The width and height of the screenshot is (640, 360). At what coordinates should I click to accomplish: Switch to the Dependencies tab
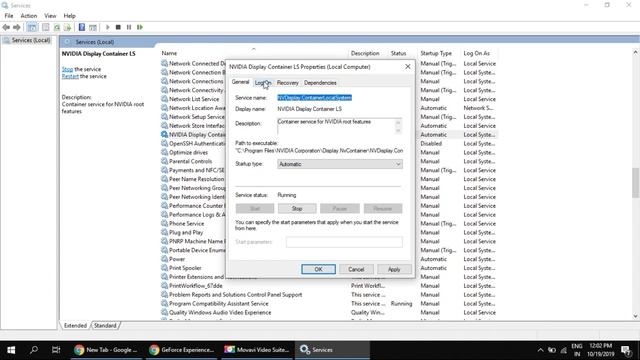[320, 83]
